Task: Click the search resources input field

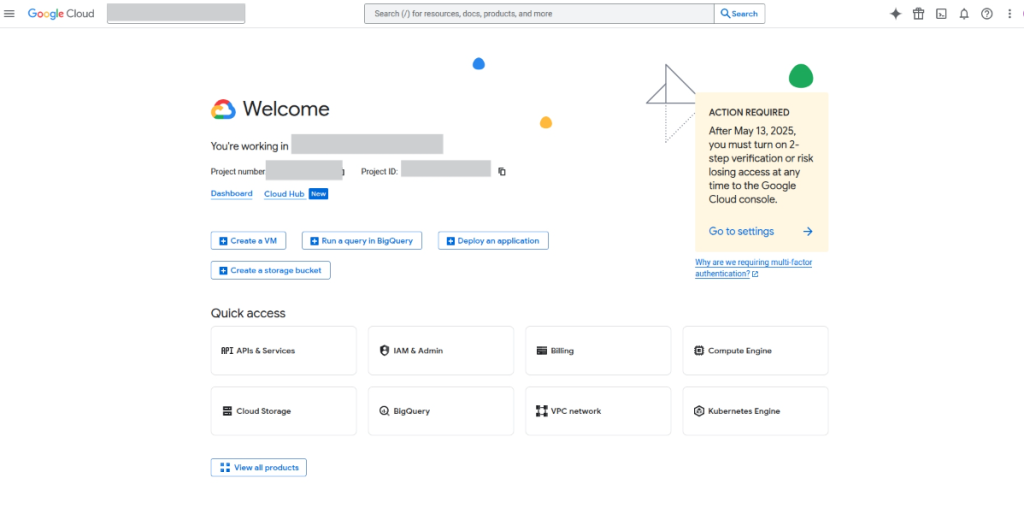Action: tap(539, 14)
